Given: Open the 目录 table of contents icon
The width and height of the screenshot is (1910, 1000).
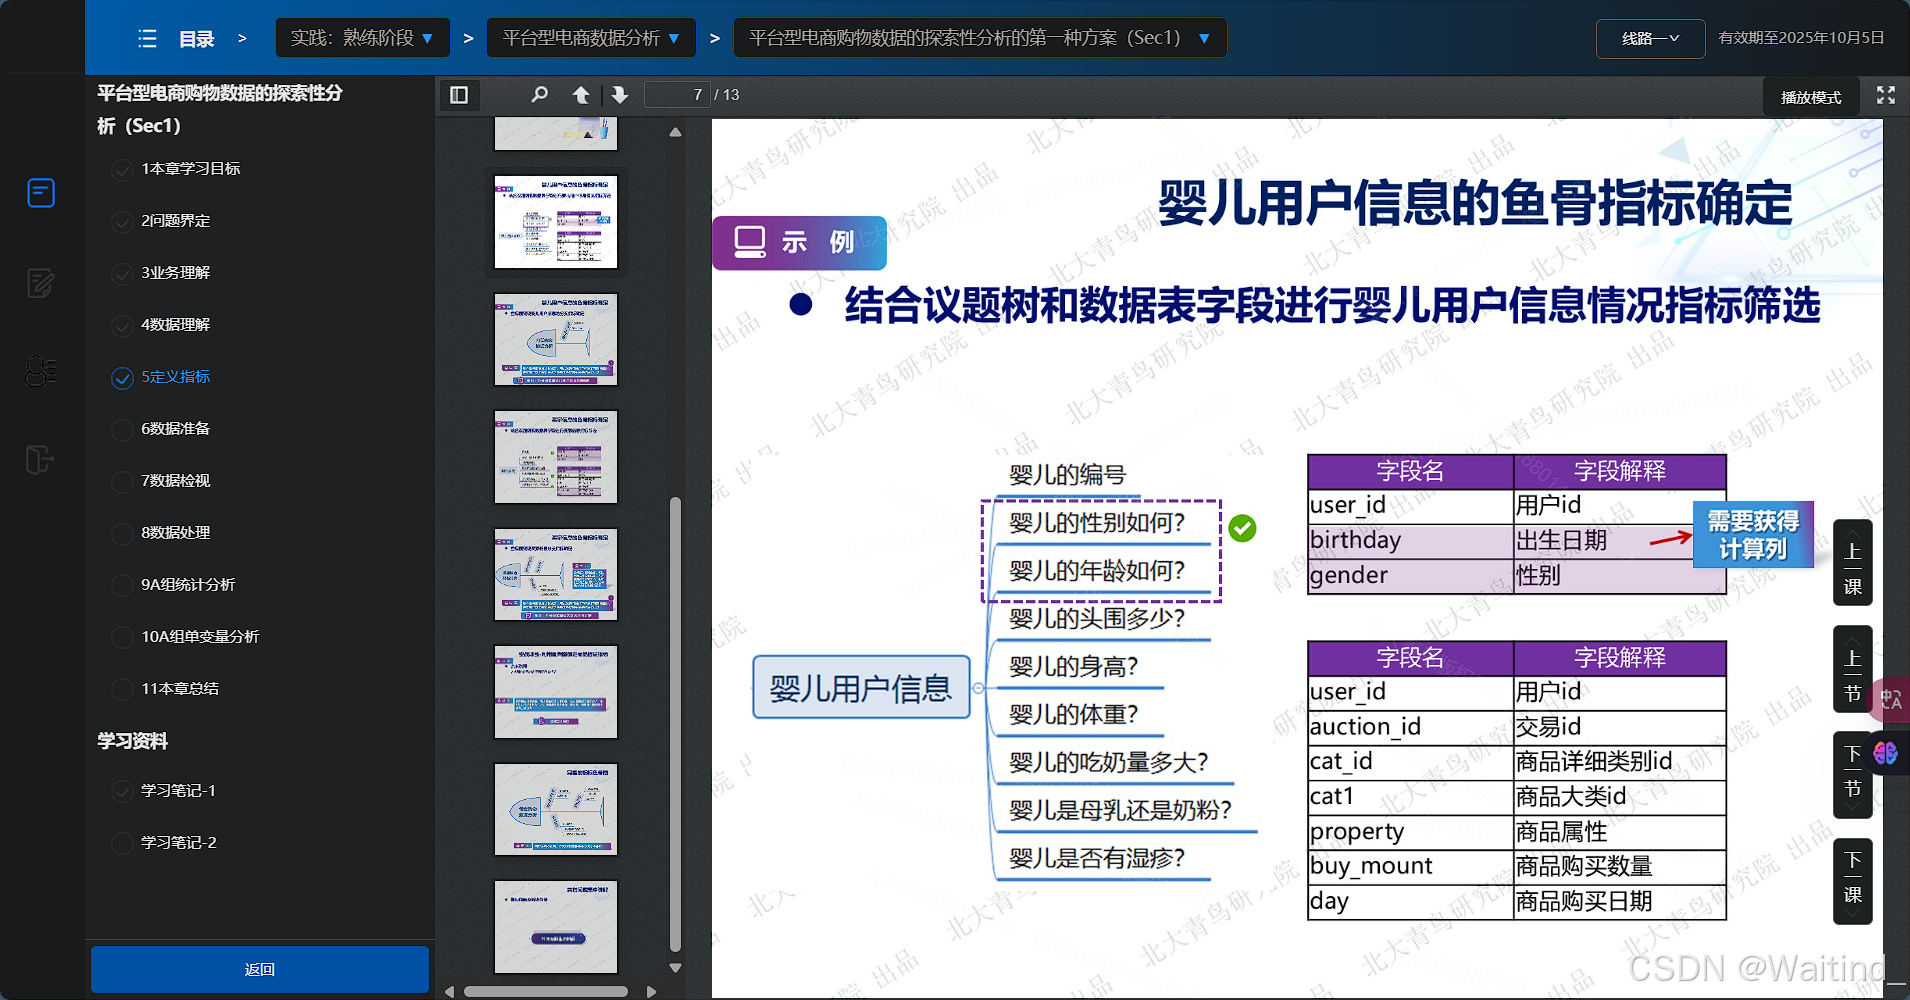Looking at the screenshot, I should click(147, 39).
